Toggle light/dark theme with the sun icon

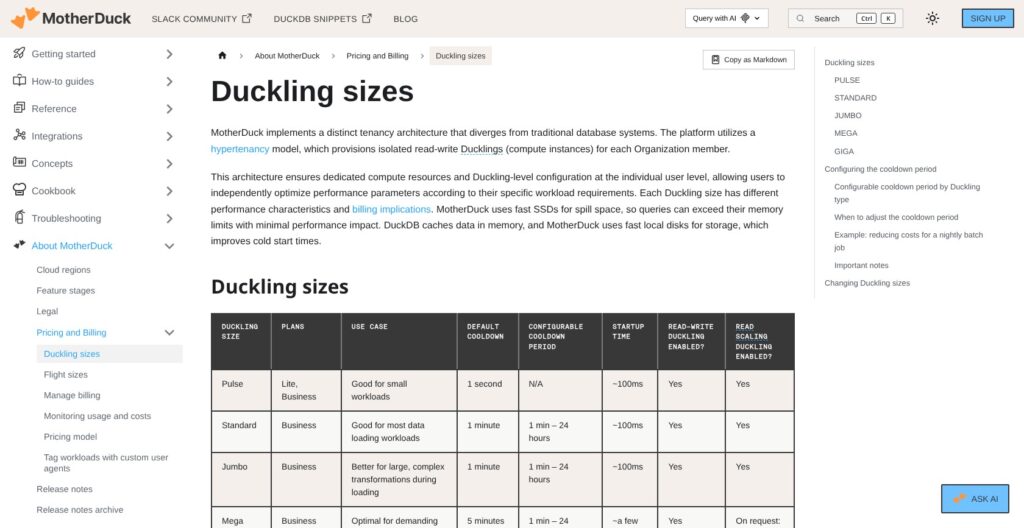(933, 18)
